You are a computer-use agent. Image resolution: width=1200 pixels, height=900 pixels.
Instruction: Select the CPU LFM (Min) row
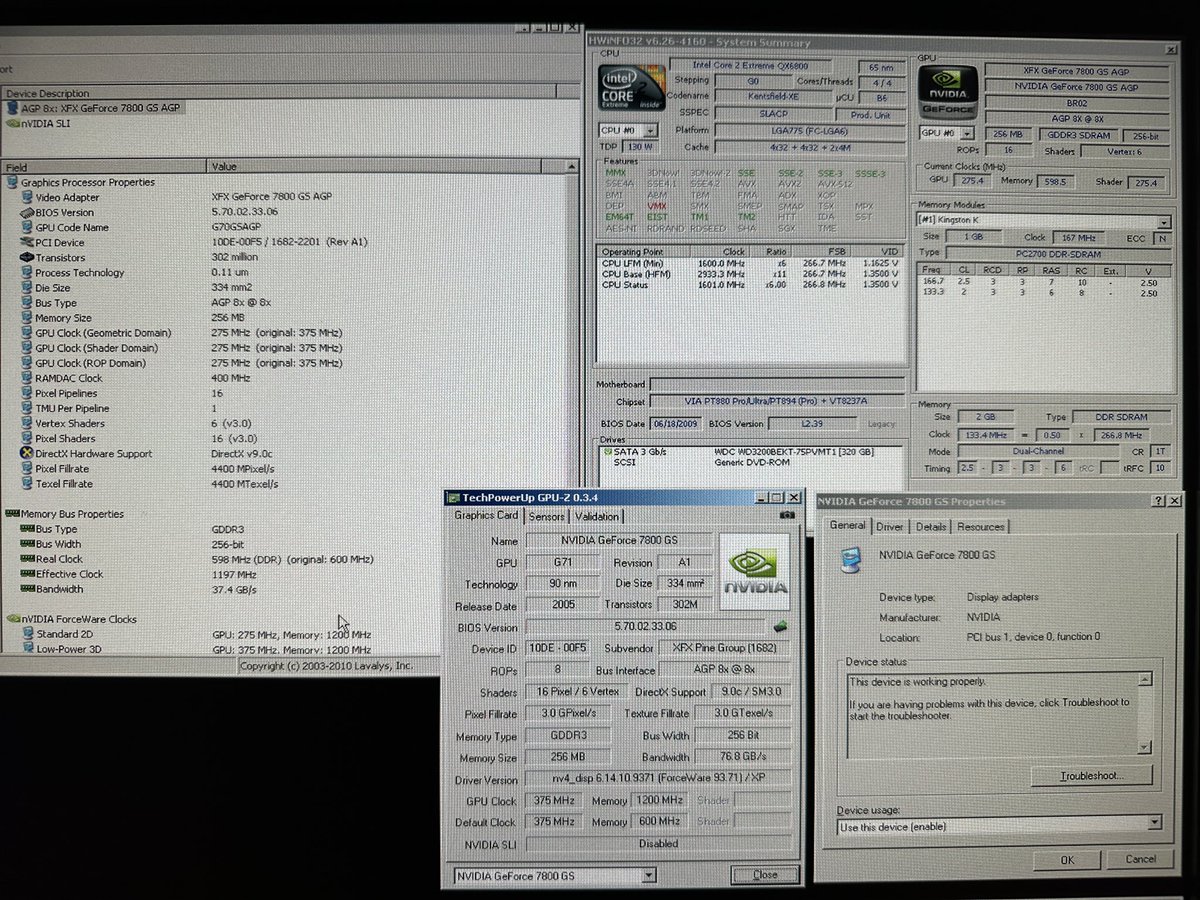752,263
